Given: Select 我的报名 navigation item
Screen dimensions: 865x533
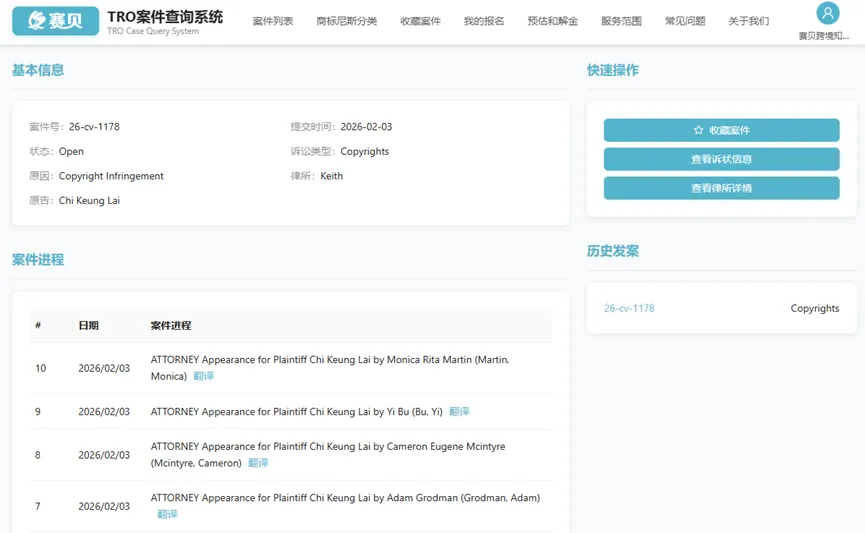Looking at the screenshot, I should (484, 21).
